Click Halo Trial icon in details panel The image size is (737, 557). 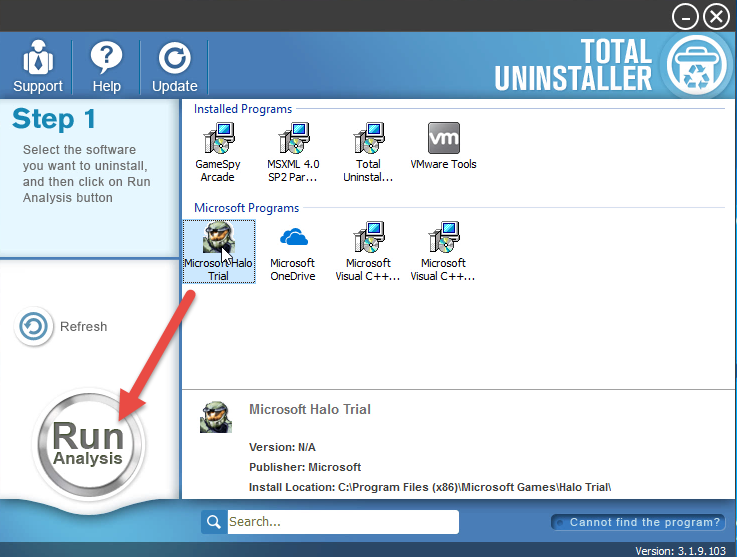click(216, 417)
